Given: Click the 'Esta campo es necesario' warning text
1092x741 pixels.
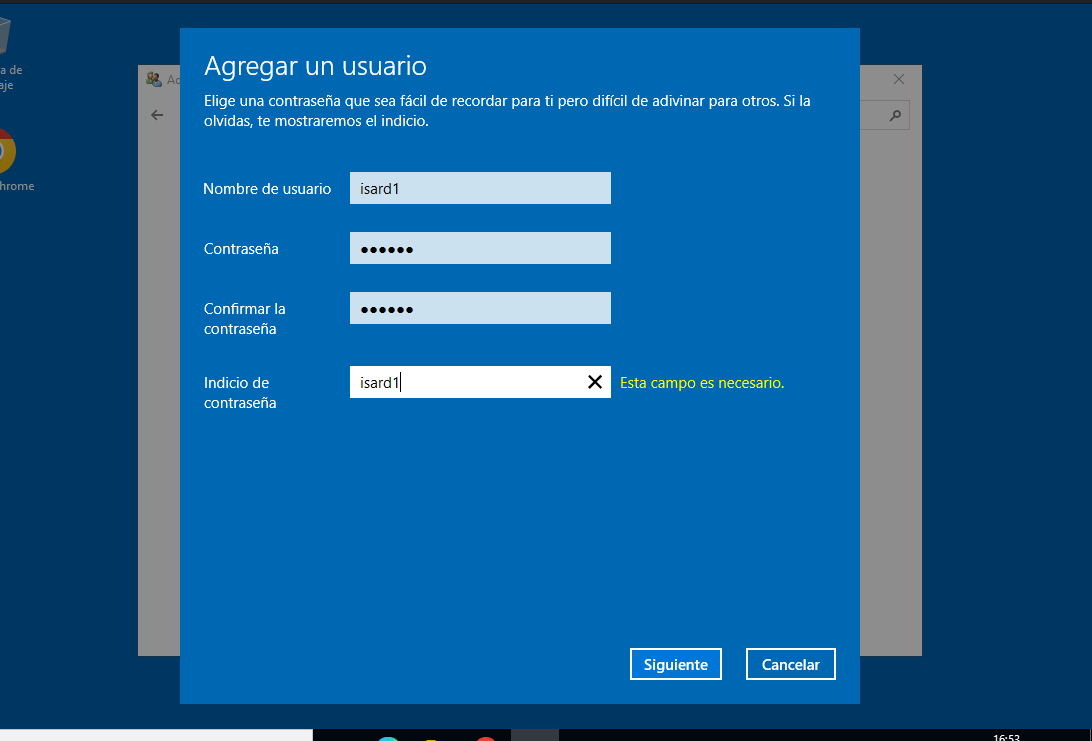Looking at the screenshot, I should point(702,383).
